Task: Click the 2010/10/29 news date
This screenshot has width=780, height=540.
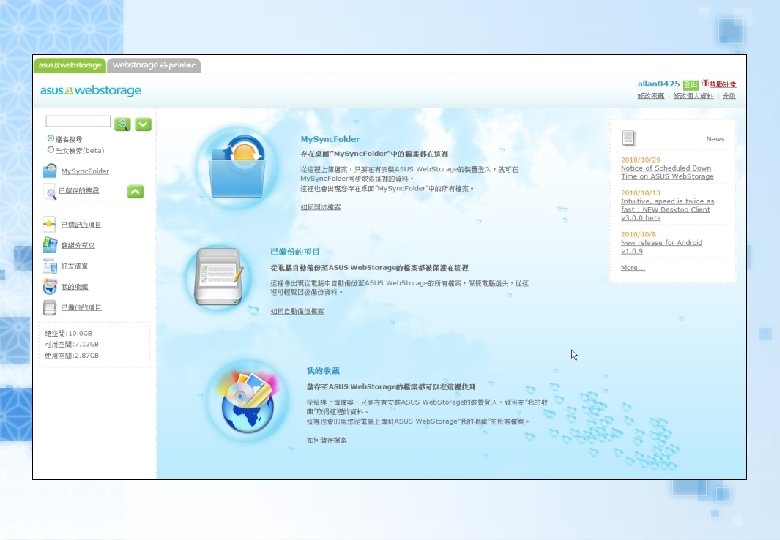Action: pyautogui.click(x=641, y=160)
